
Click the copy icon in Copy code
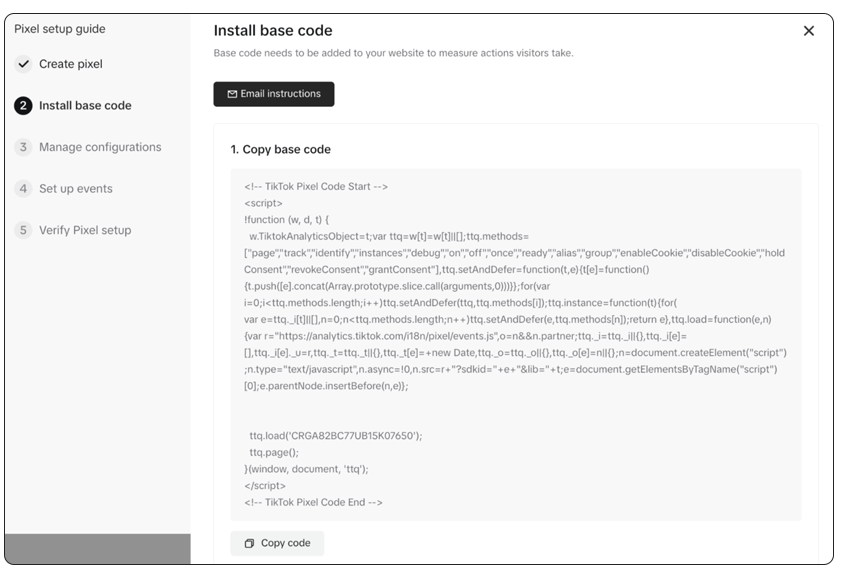(249, 543)
